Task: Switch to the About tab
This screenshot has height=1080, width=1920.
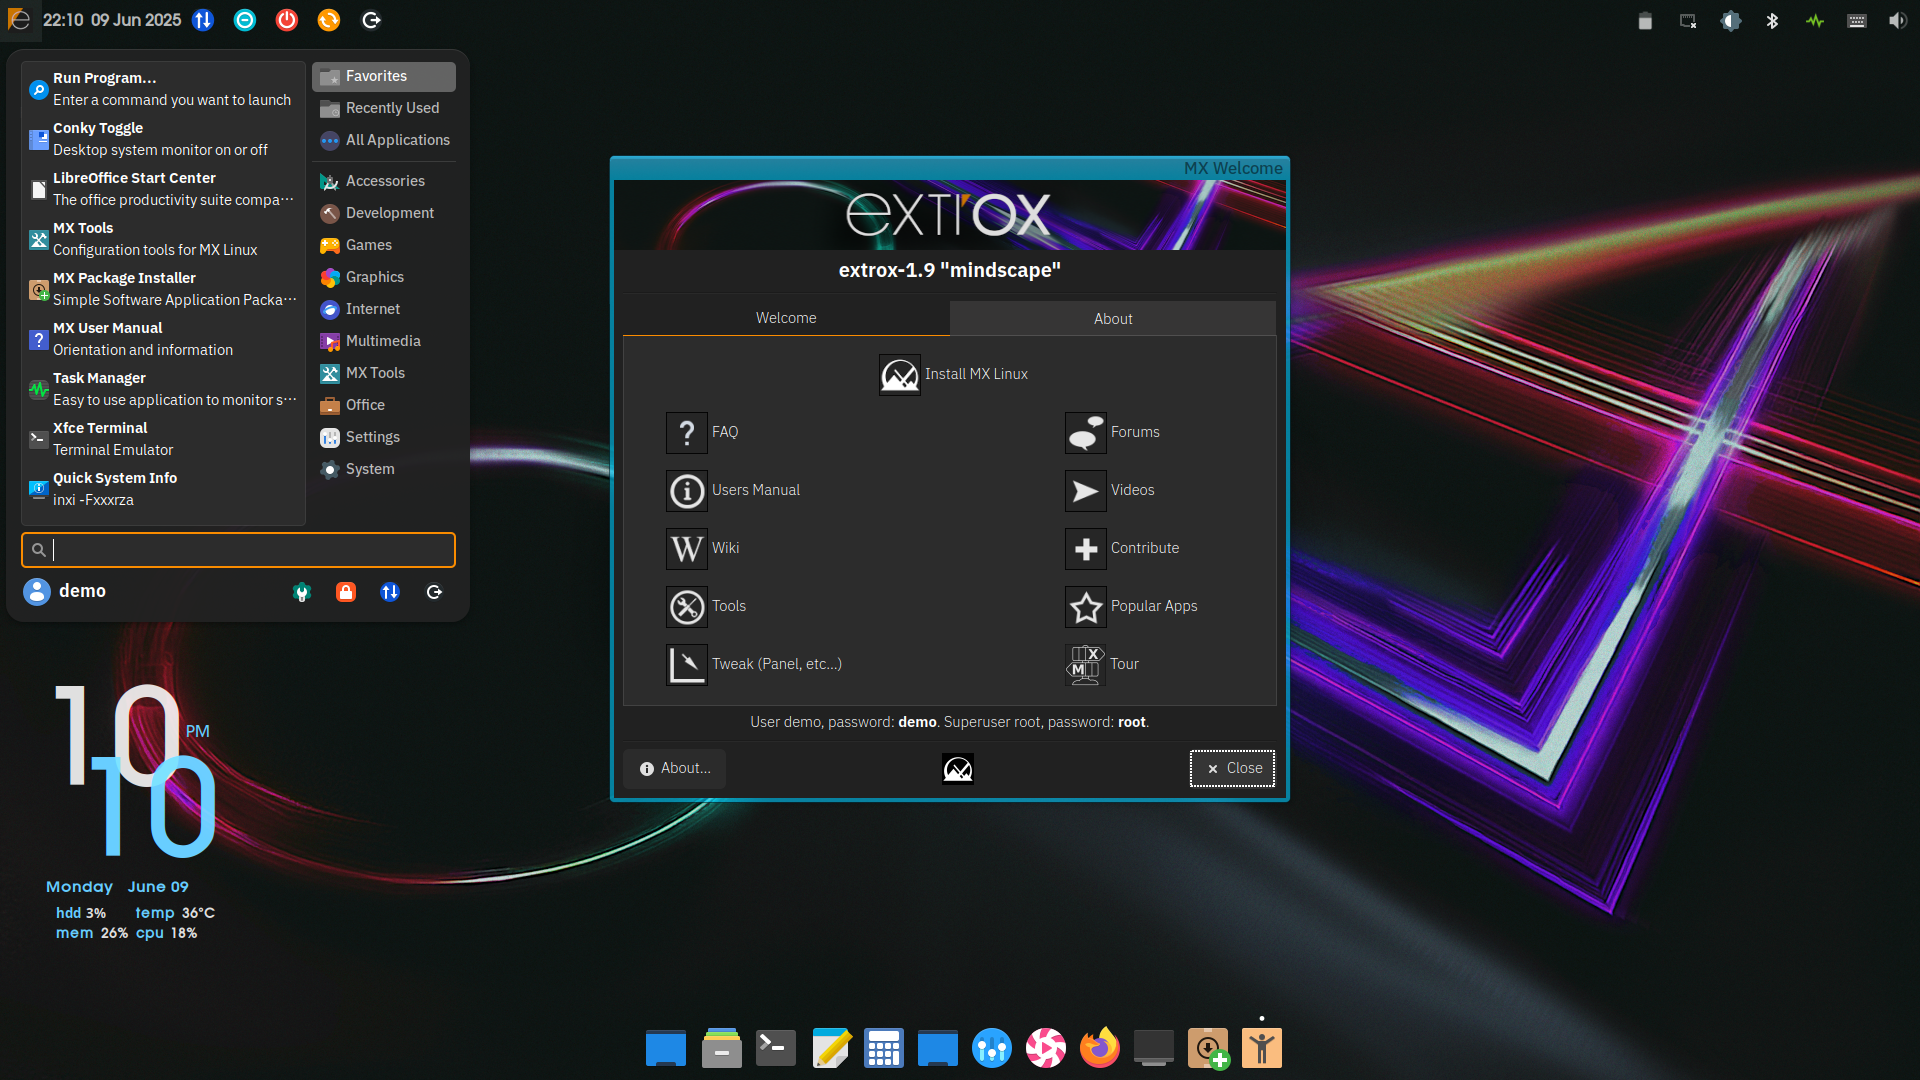Action: (1113, 318)
